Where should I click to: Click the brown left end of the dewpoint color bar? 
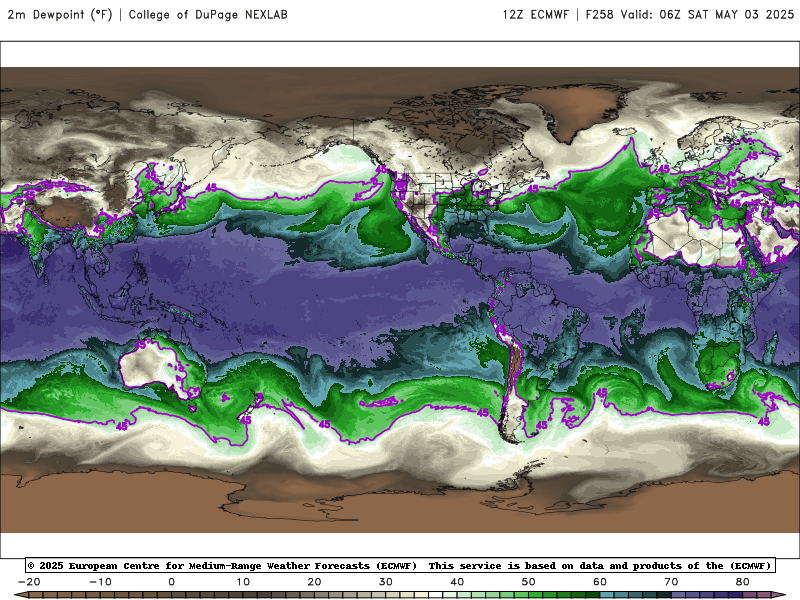click(20, 595)
